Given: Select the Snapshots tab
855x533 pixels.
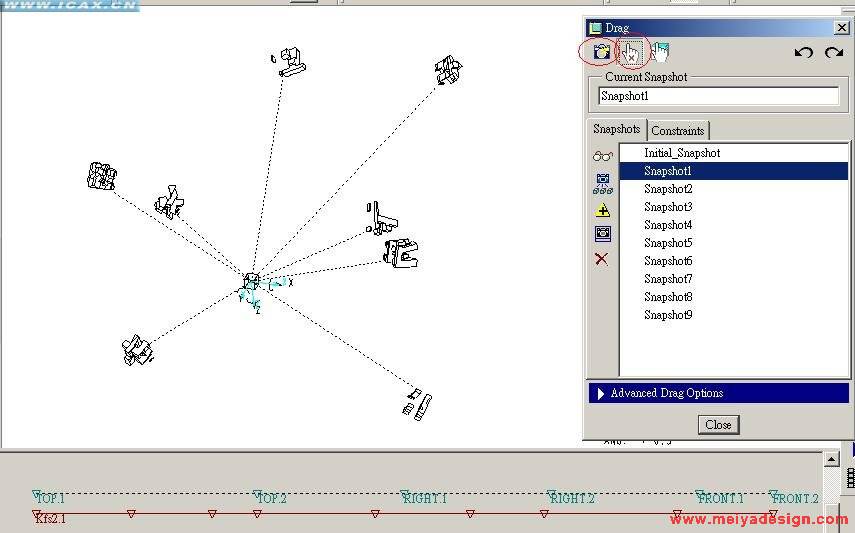Looking at the screenshot, I should click(x=616, y=129).
